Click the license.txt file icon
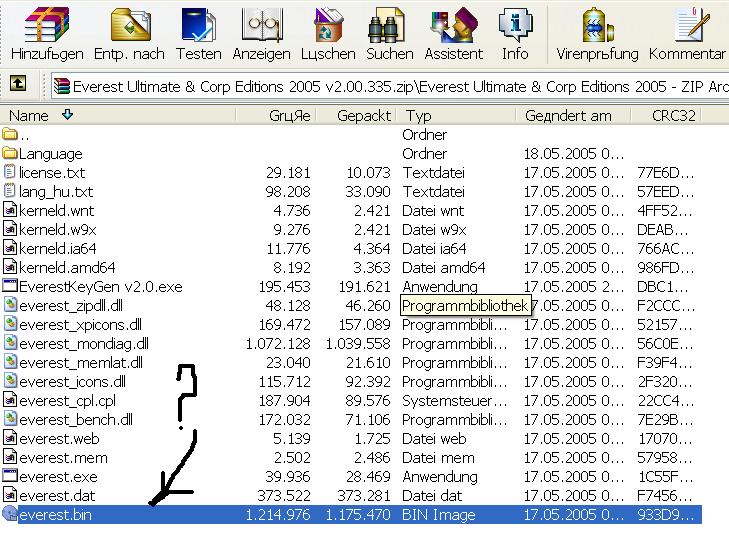 [9, 172]
